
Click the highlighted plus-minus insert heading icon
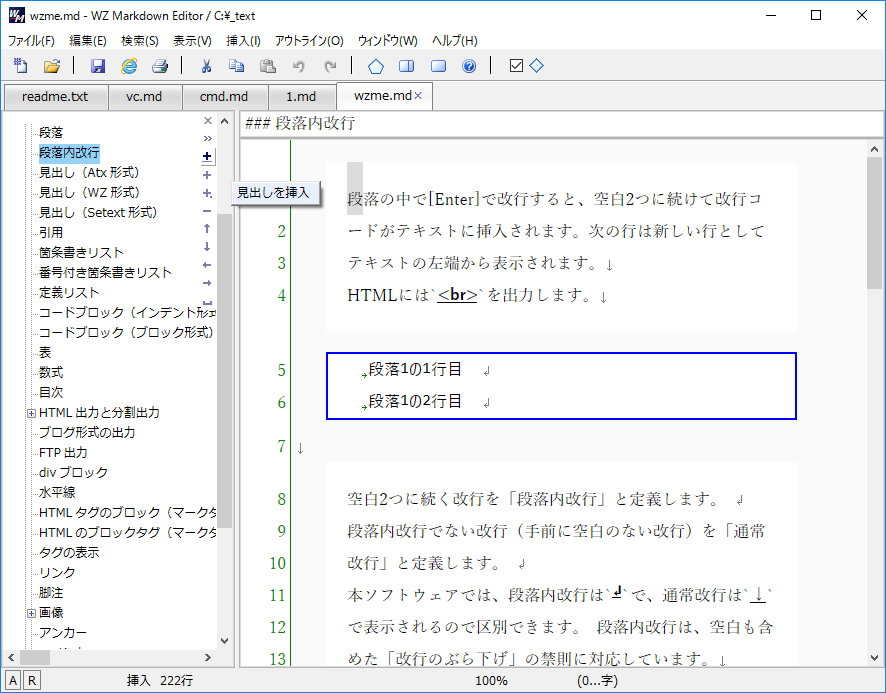(207, 157)
